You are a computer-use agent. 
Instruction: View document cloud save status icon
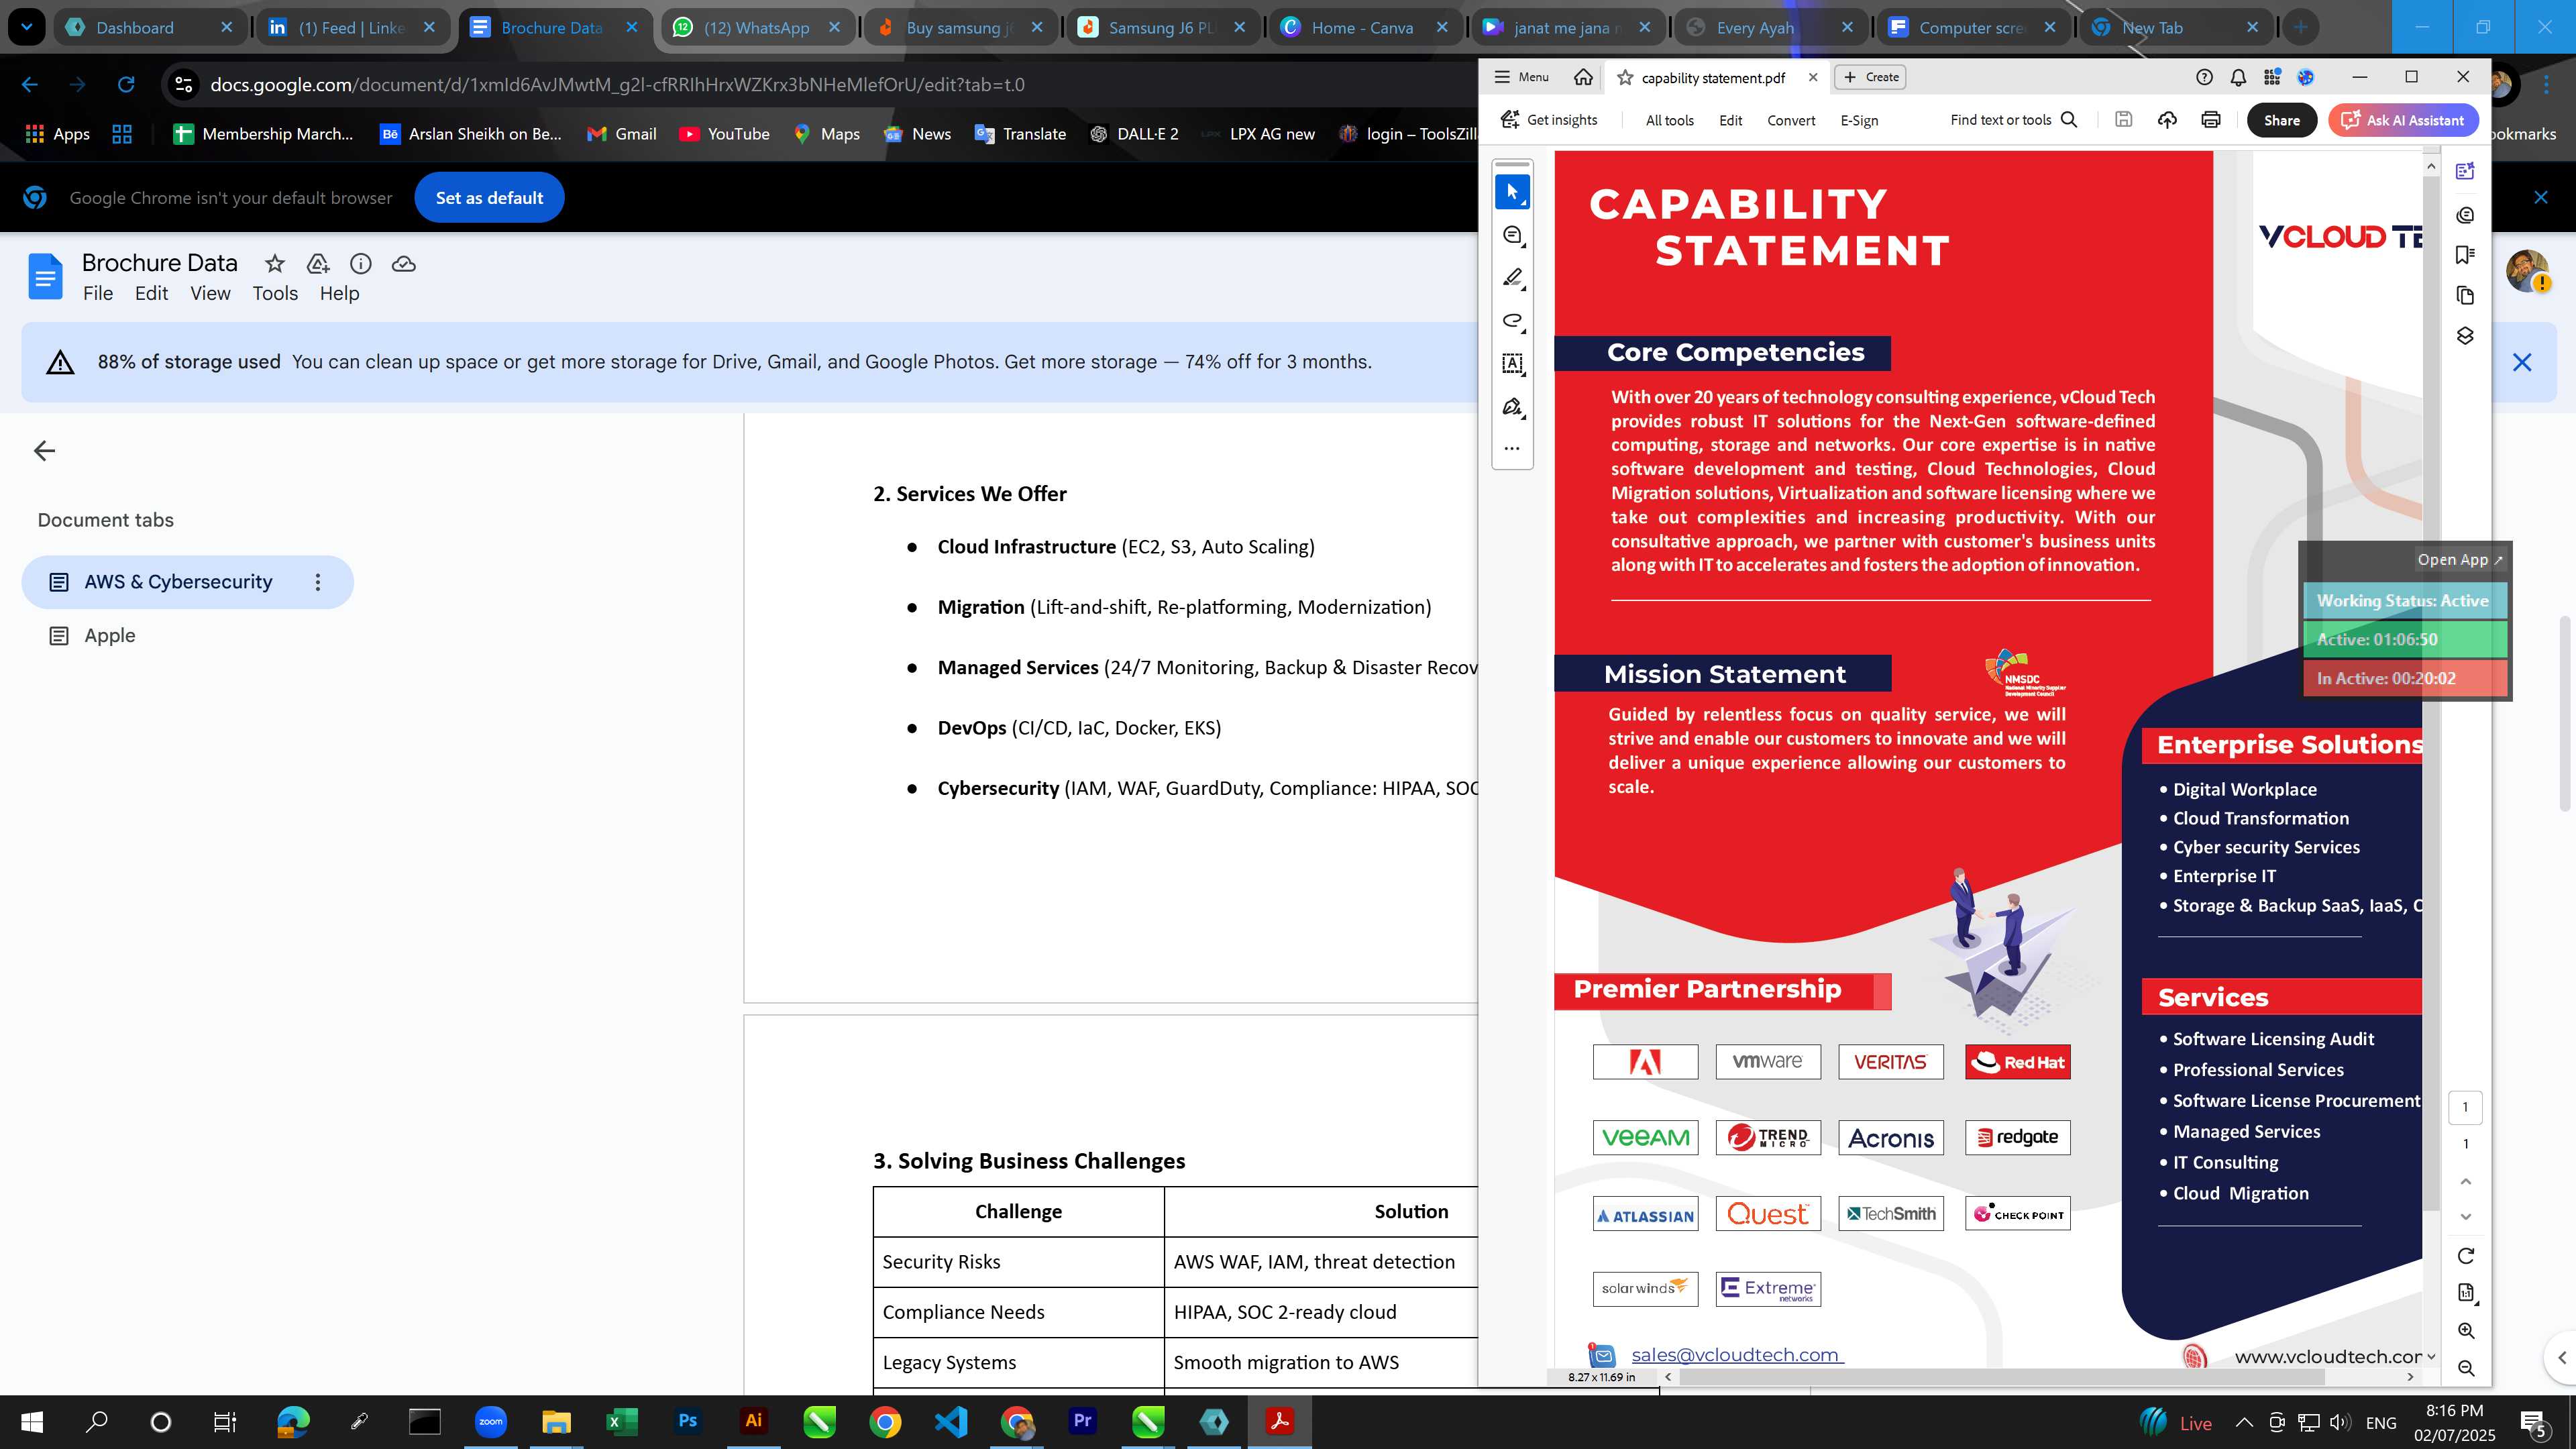pyautogui.click(x=403, y=264)
